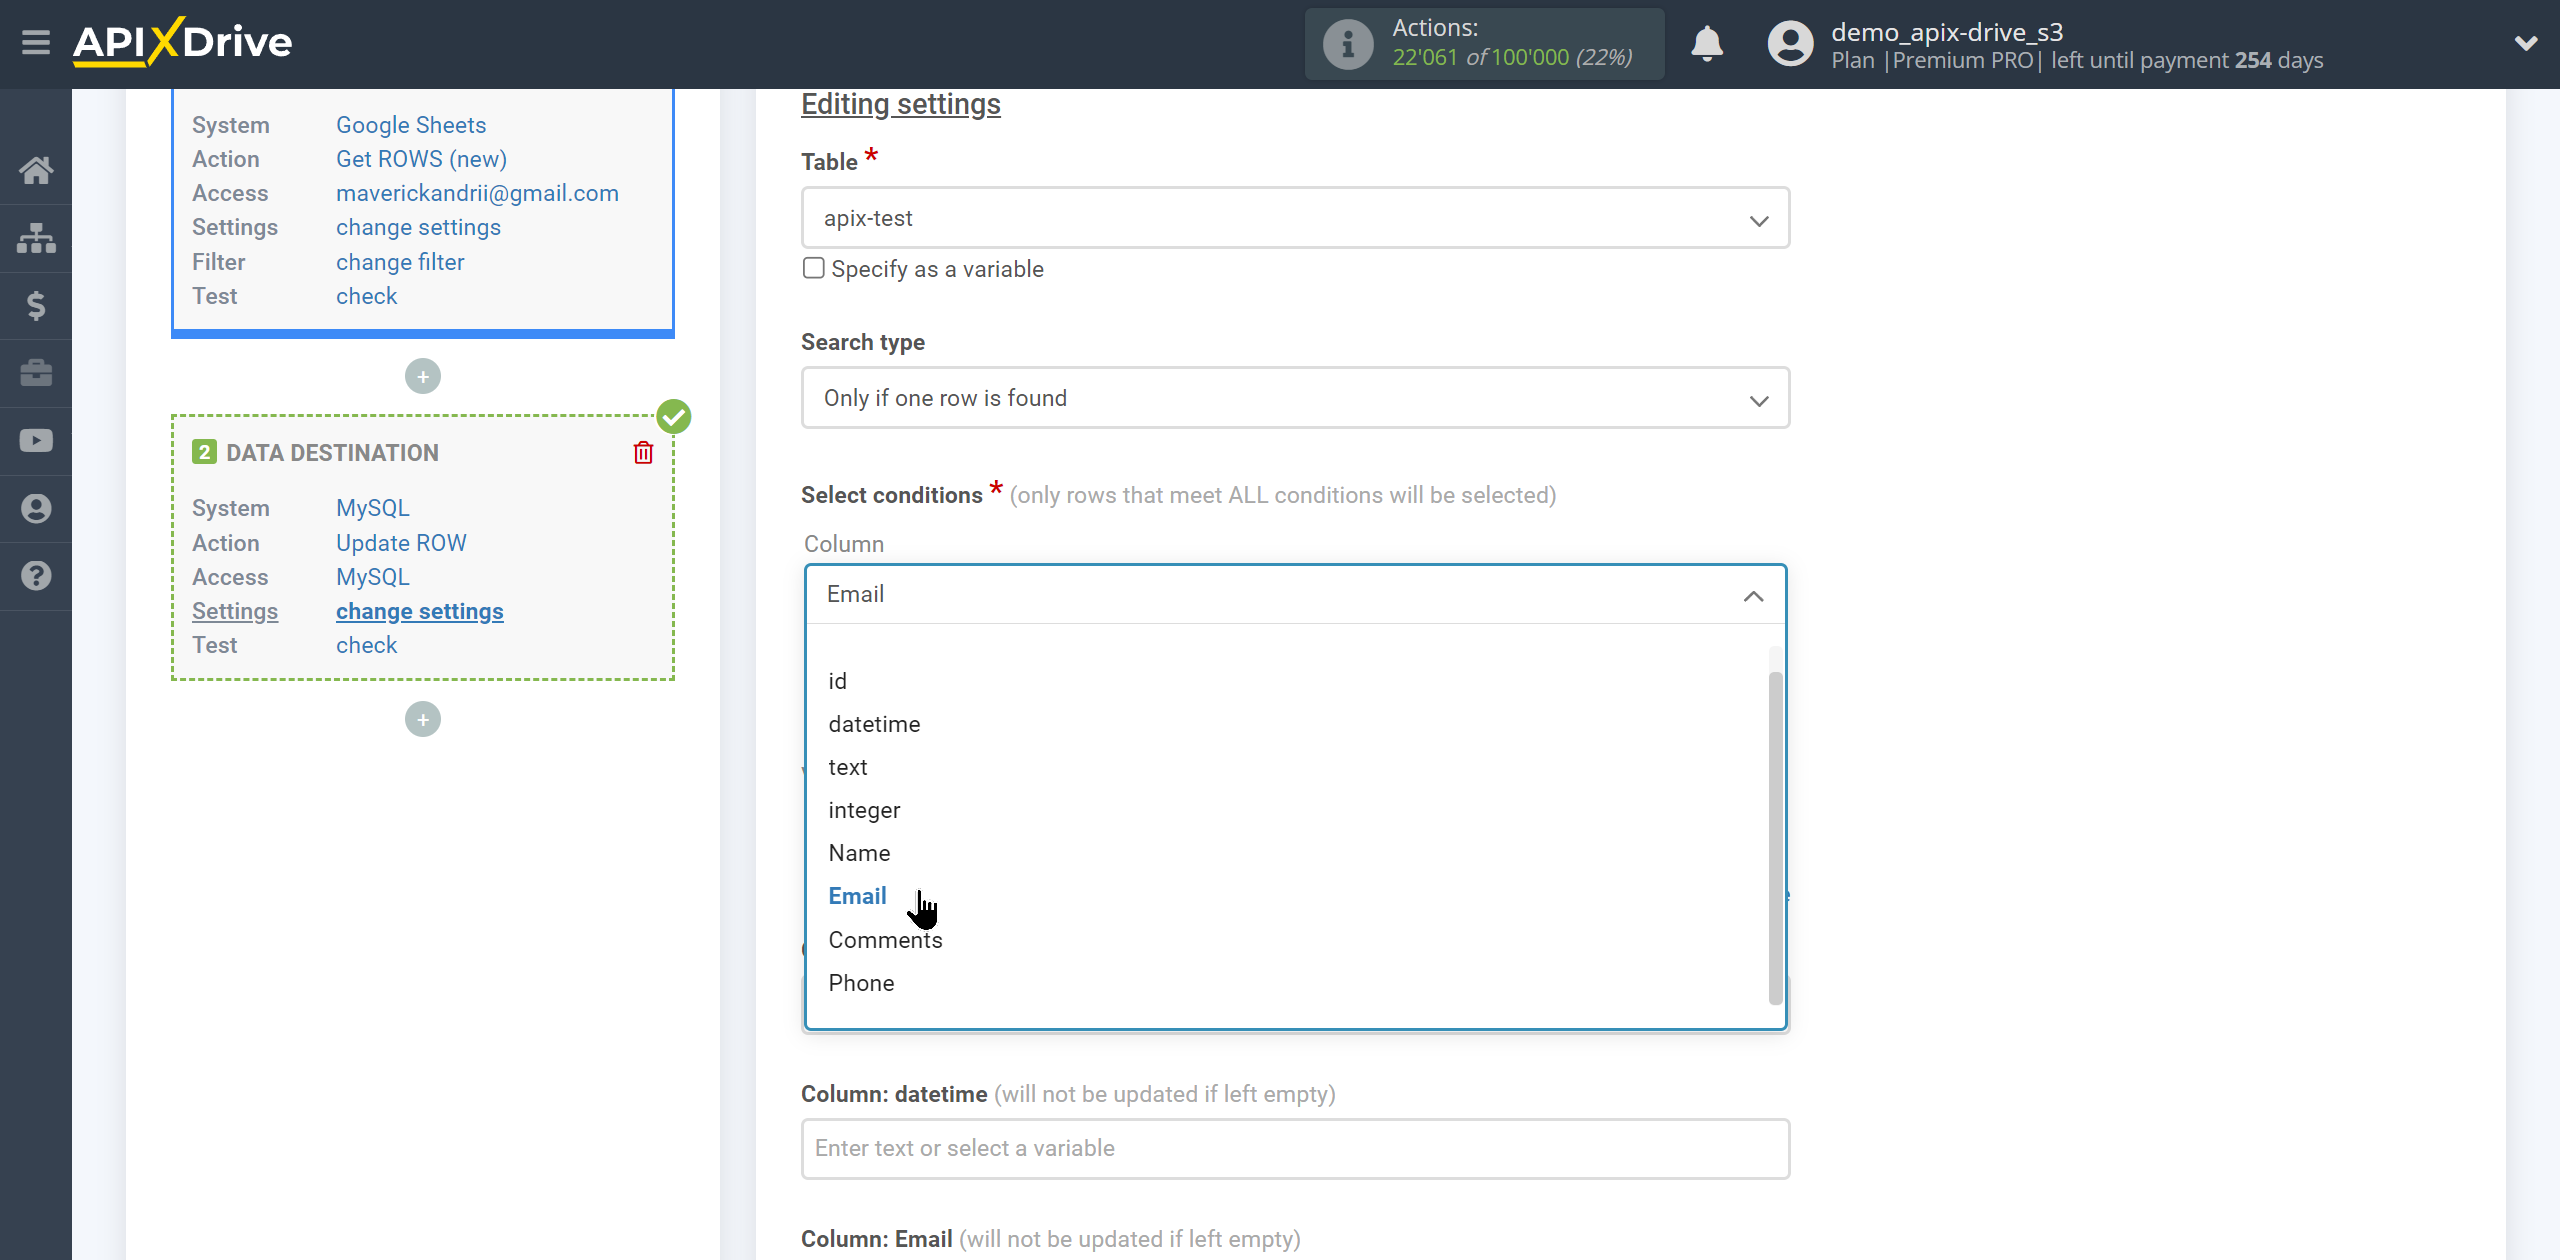The image size is (2560, 1260).
Task: Click the Column: datetime input field
Action: point(1293,1149)
